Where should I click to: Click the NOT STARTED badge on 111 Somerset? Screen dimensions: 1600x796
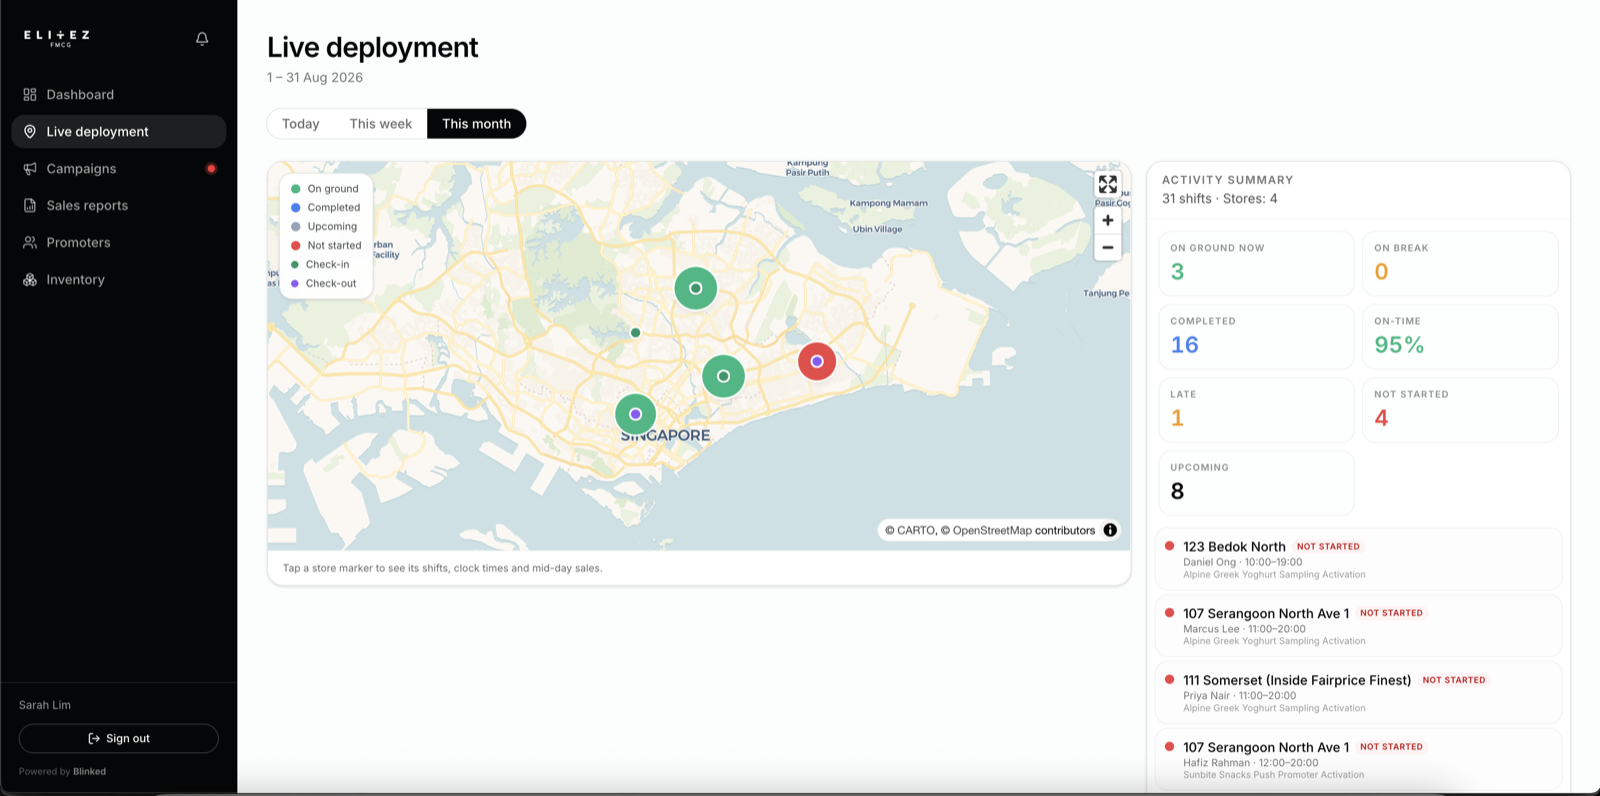pyautogui.click(x=1454, y=680)
